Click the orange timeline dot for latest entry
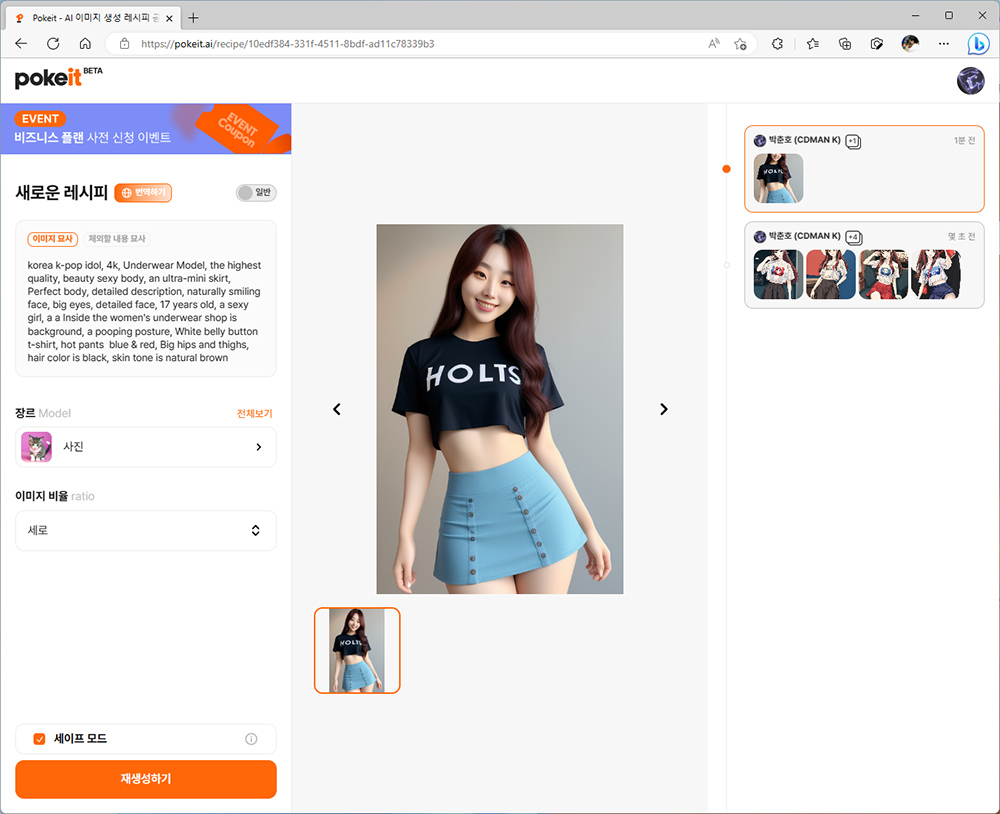 click(726, 169)
